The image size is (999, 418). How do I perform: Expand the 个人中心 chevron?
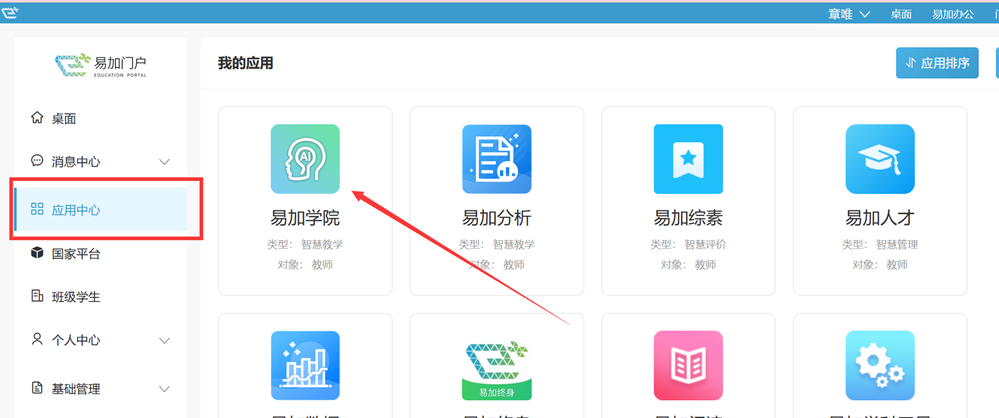164,340
